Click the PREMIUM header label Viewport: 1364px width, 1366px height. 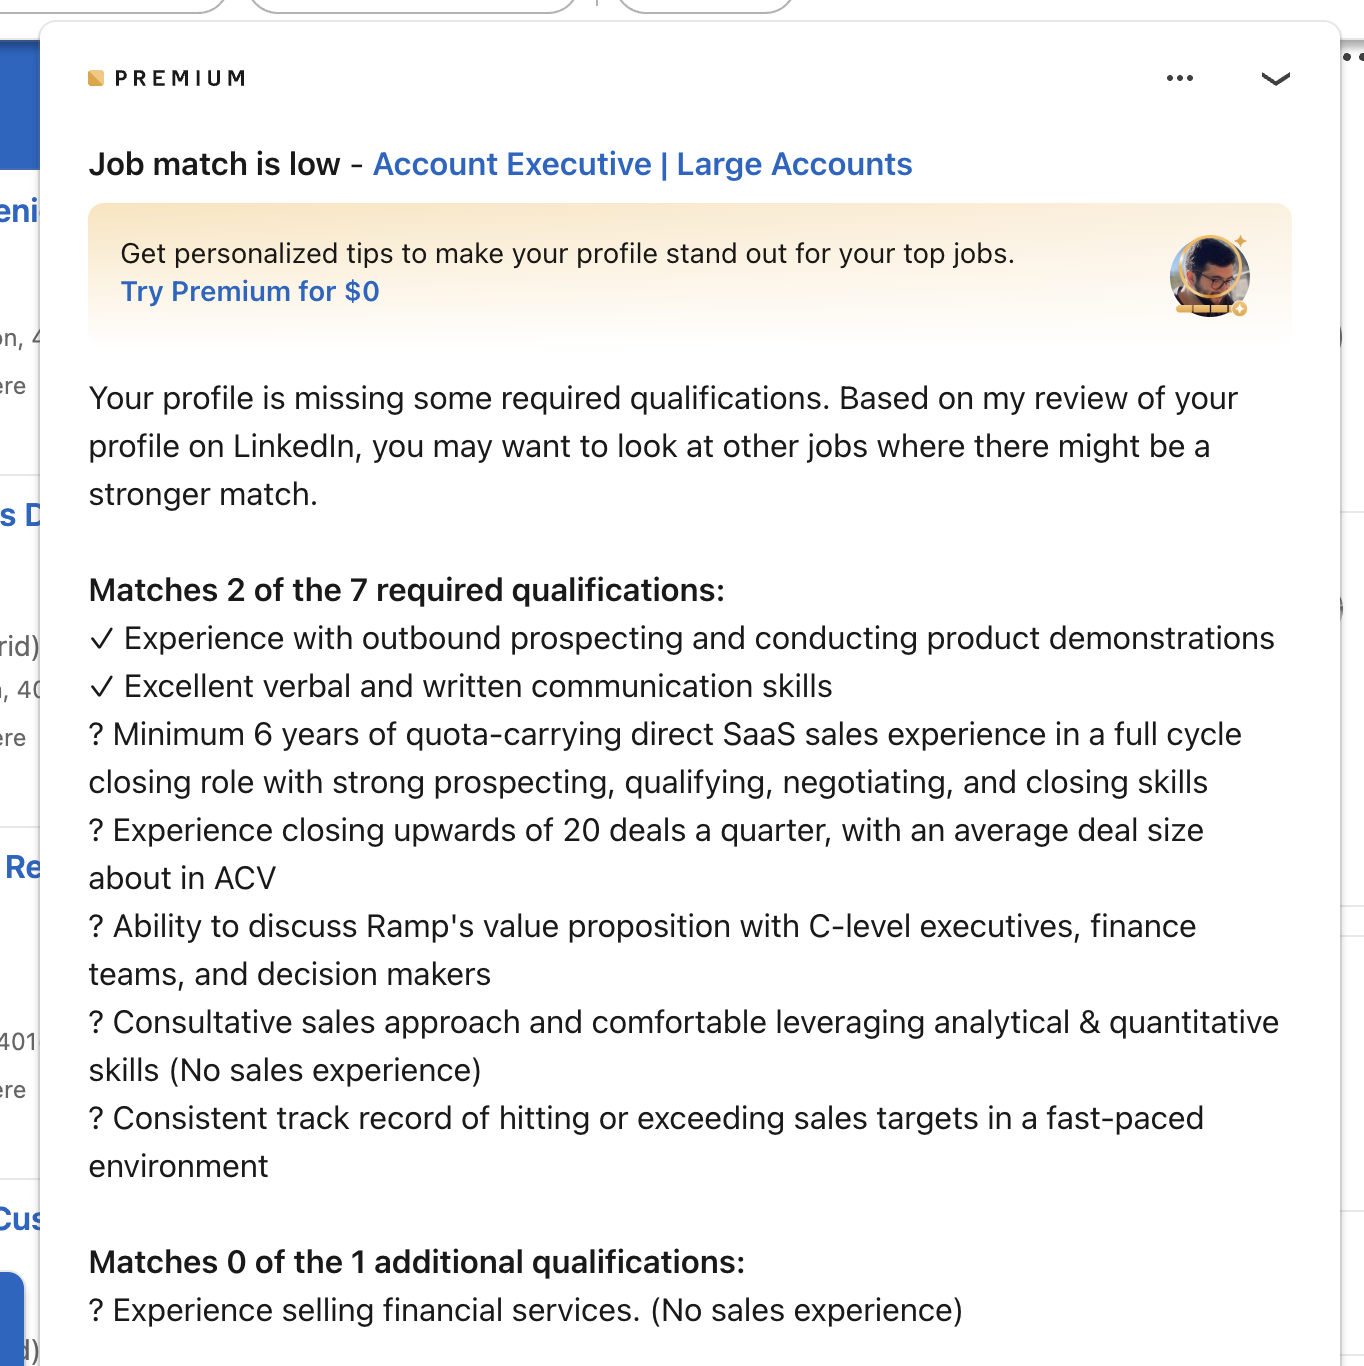click(x=180, y=78)
